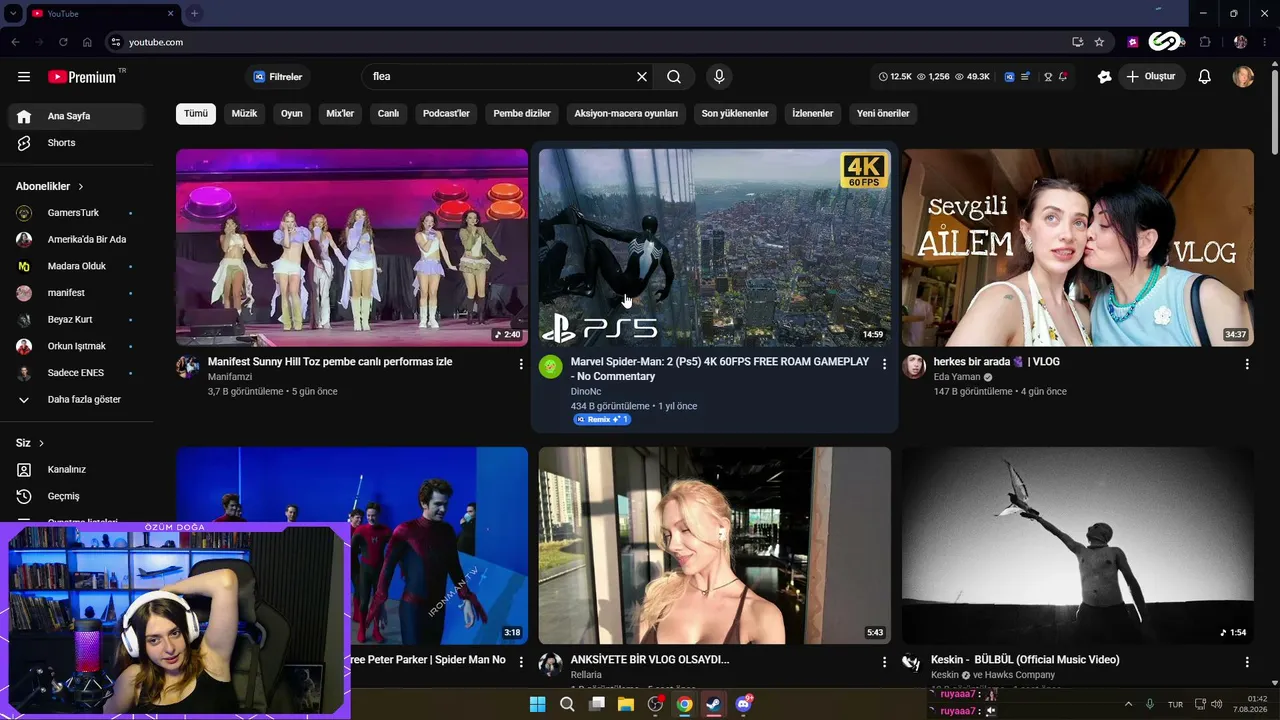
Task: Click the vidIQ Filtreler button
Action: [277, 77]
